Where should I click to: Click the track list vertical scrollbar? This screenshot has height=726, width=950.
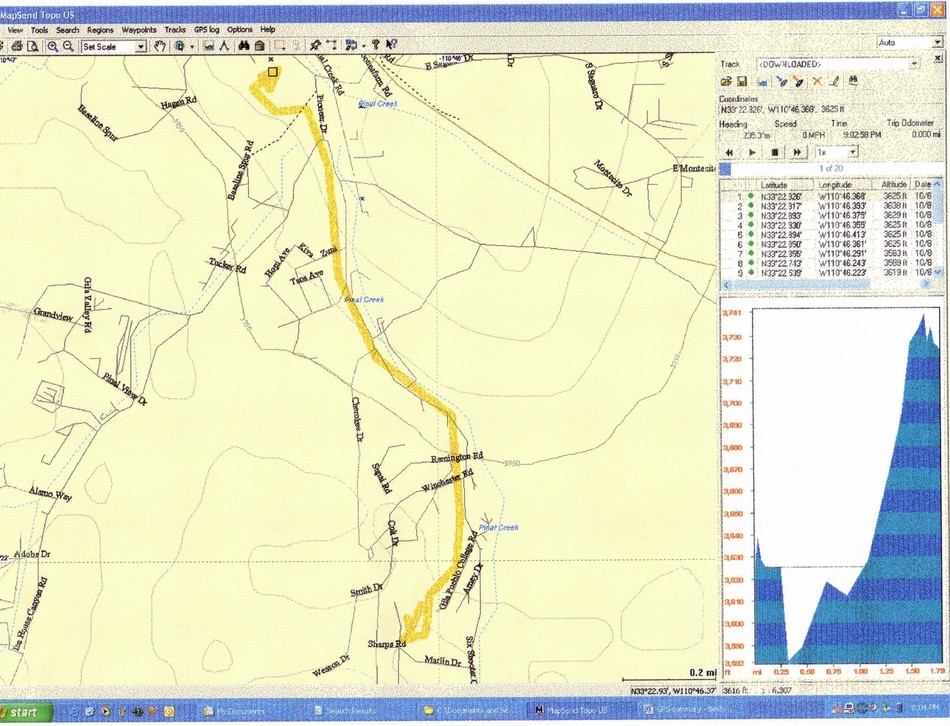point(938,227)
